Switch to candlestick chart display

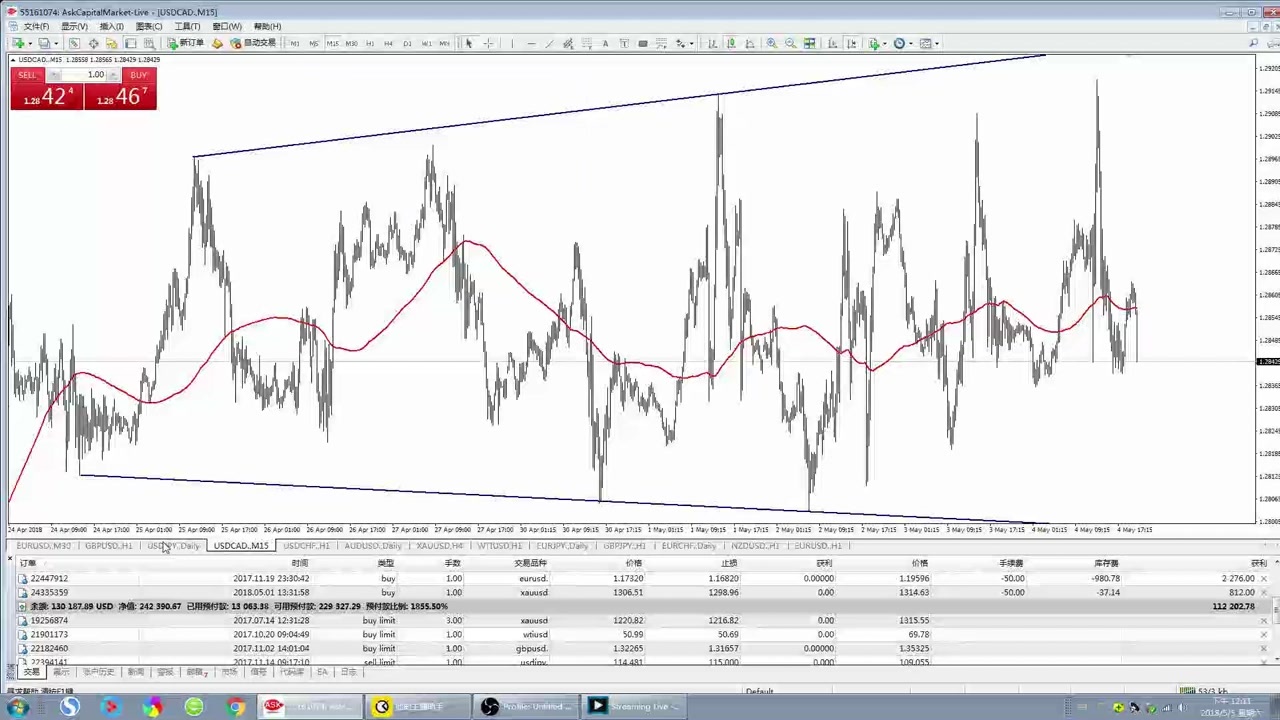(x=731, y=43)
